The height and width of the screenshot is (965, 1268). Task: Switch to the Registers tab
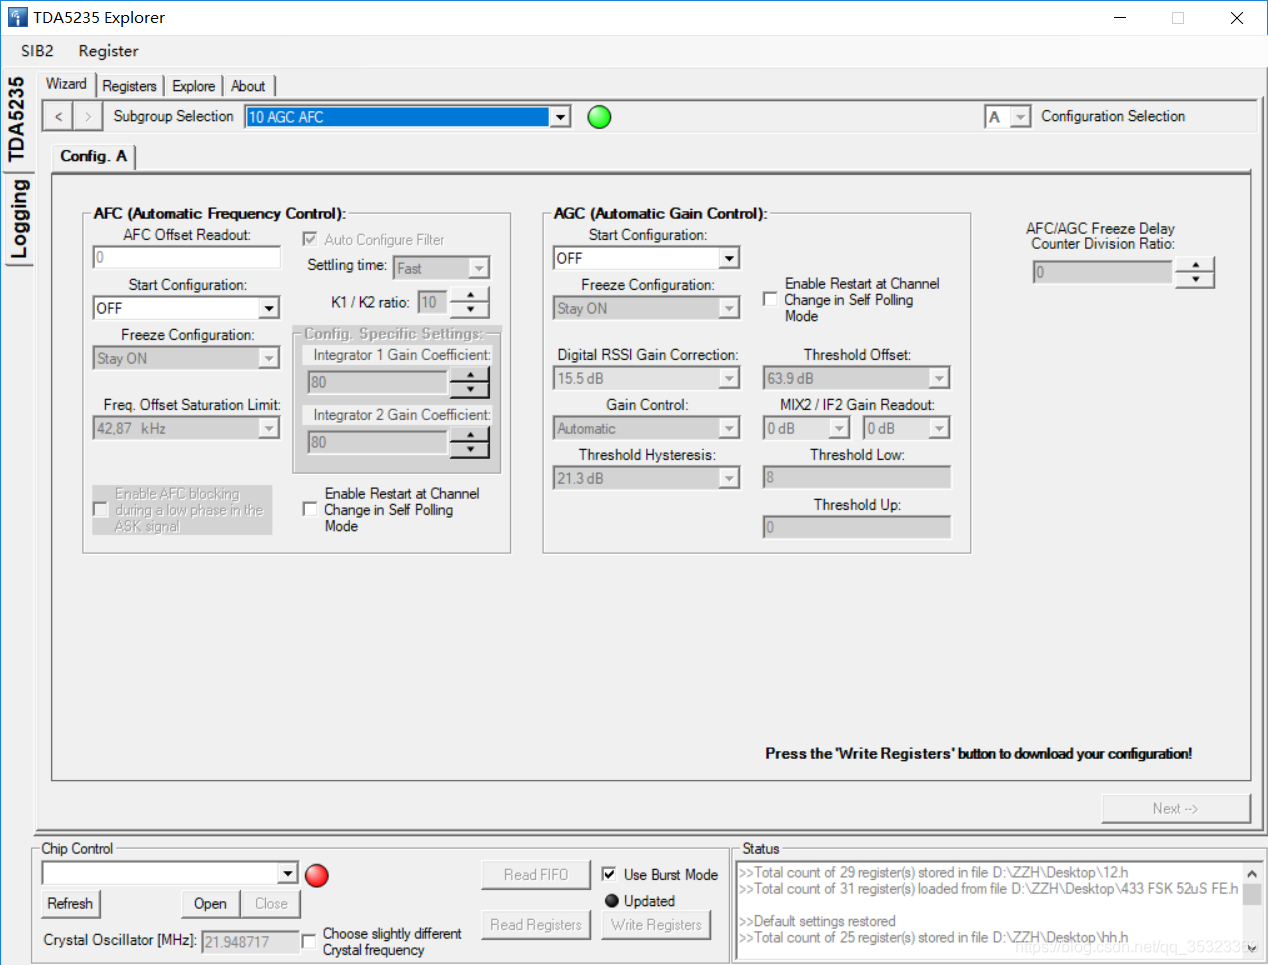click(130, 86)
